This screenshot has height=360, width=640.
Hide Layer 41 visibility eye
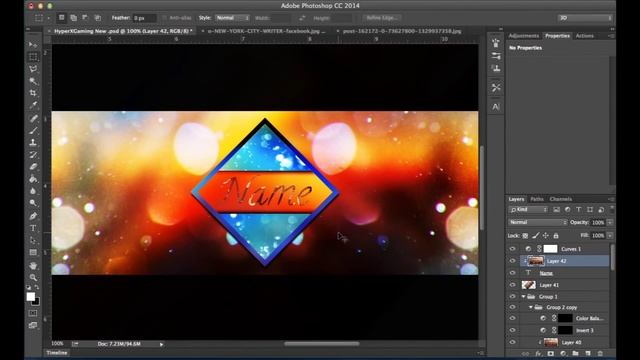[x=513, y=285]
